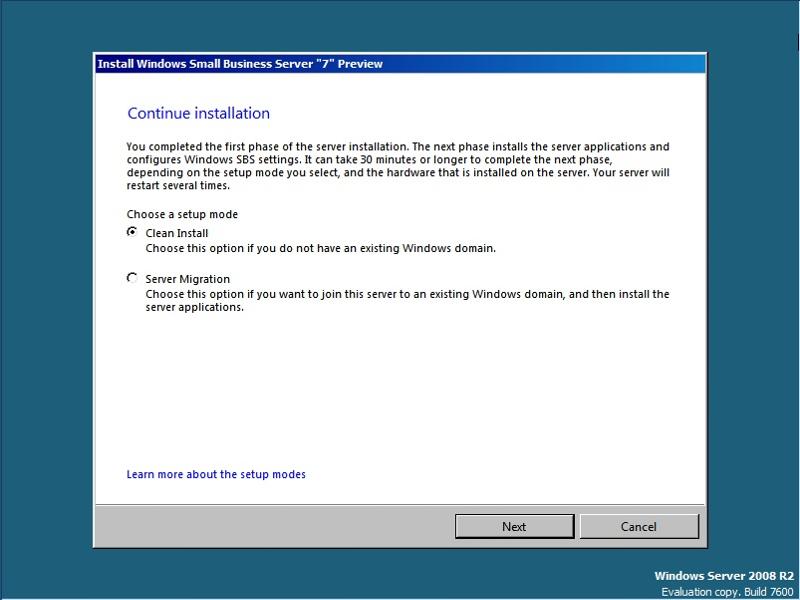Click the Continue installation heading

pyautogui.click(x=198, y=113)
